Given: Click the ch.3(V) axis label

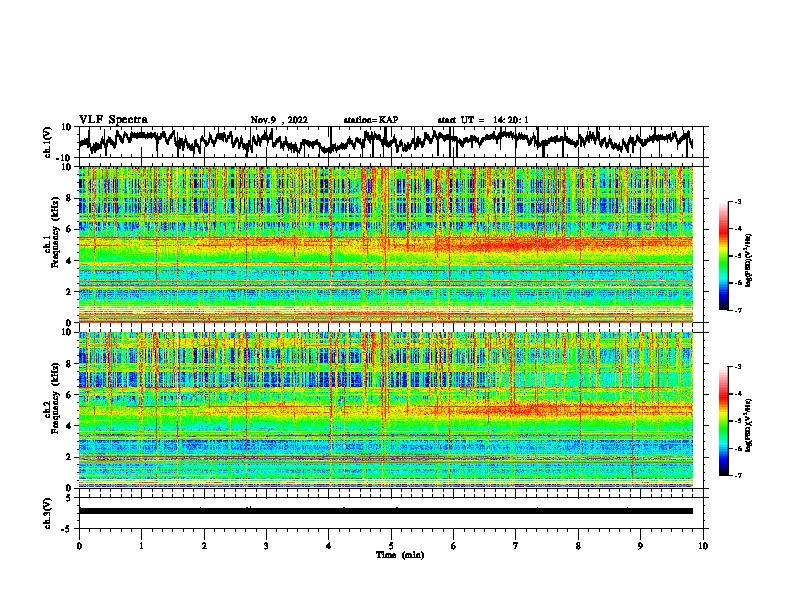Looking at the screenshot, I should (48, 513).
